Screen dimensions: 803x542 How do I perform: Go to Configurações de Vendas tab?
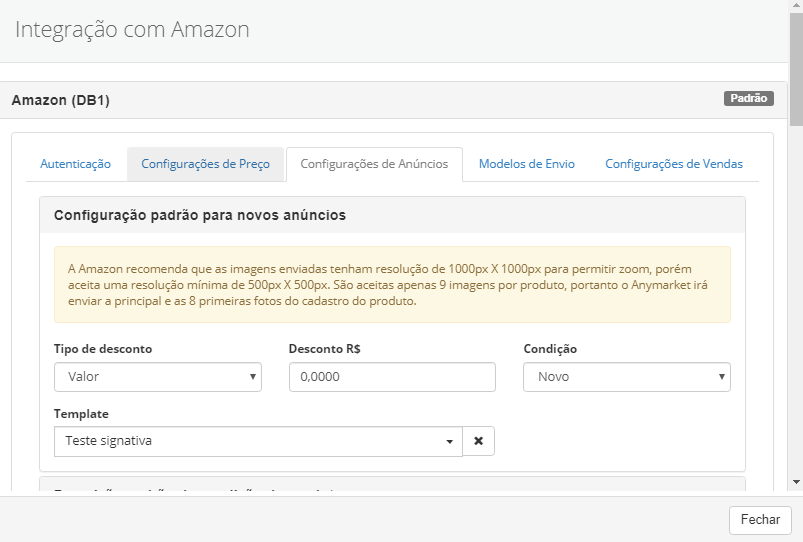point(674,164)
